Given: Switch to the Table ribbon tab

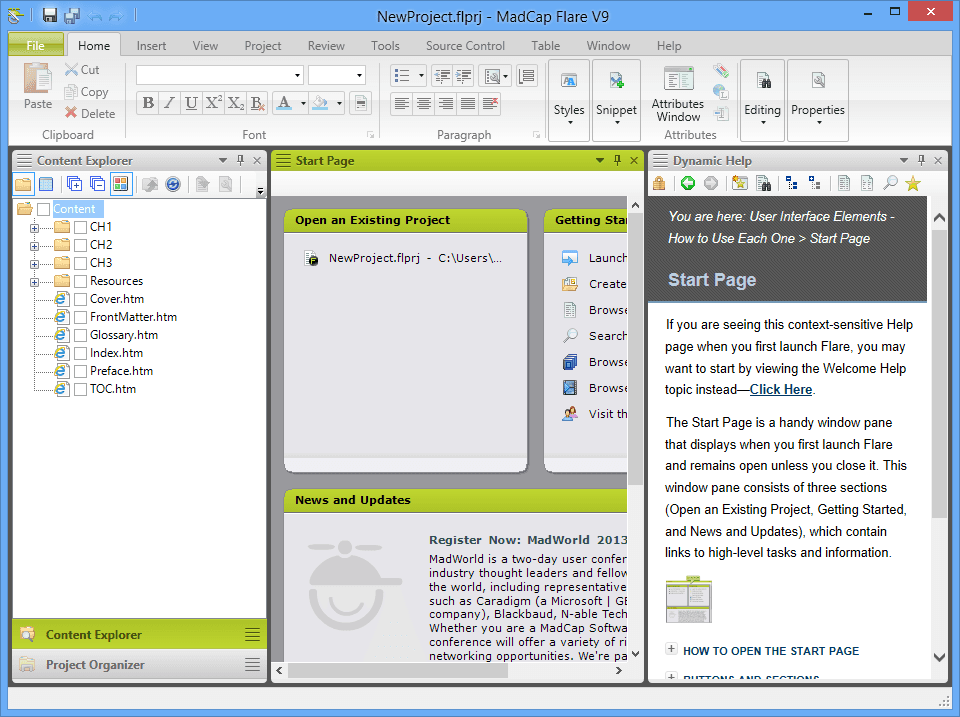Looking at the screenshot, I should point(546,46).
